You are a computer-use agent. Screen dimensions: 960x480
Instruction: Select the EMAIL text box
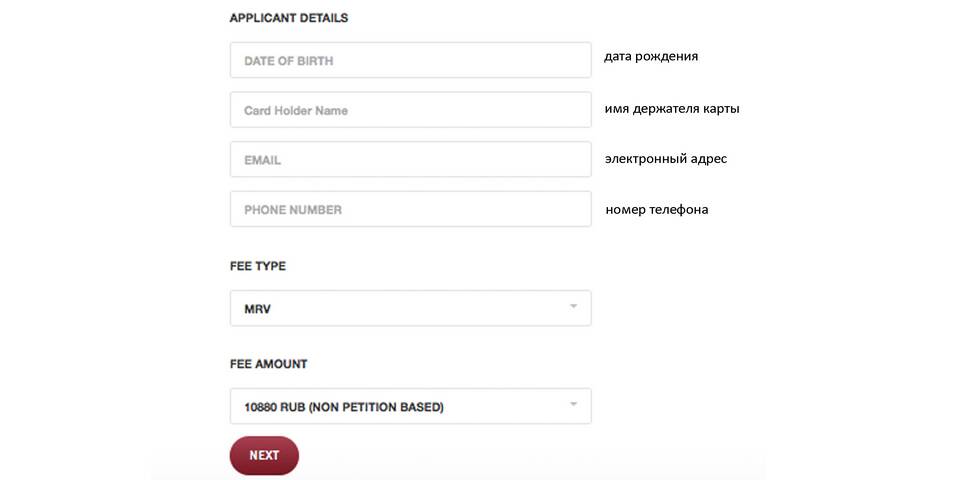point(410,159)
